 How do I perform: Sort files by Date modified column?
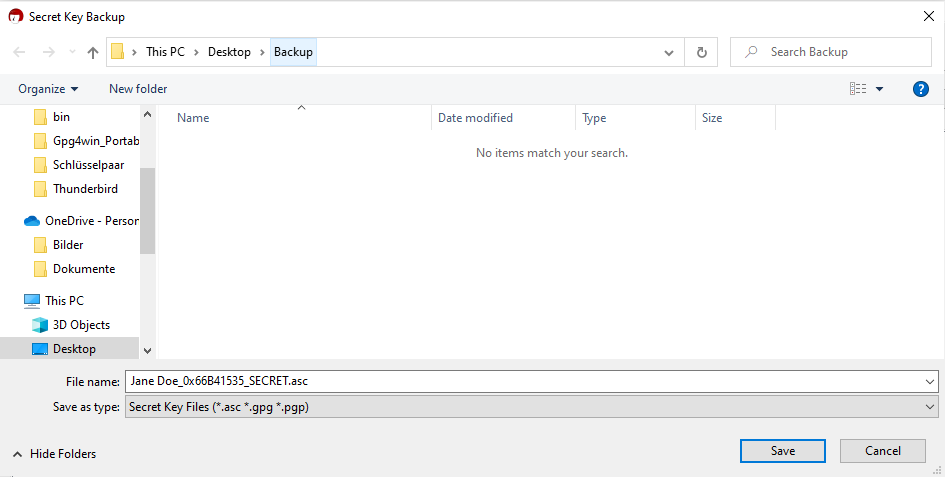coord(475,118)
